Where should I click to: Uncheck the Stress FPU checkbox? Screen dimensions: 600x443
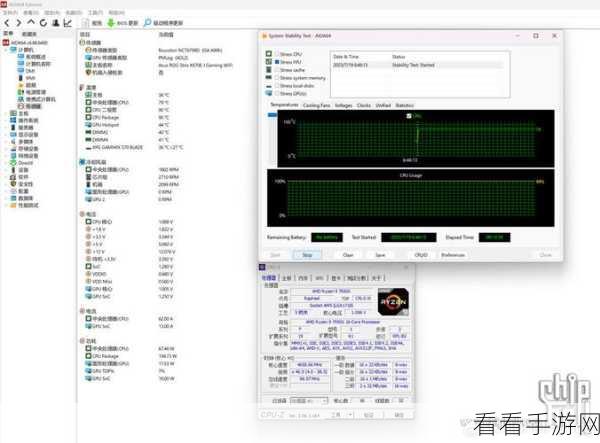tap(277, 62)
